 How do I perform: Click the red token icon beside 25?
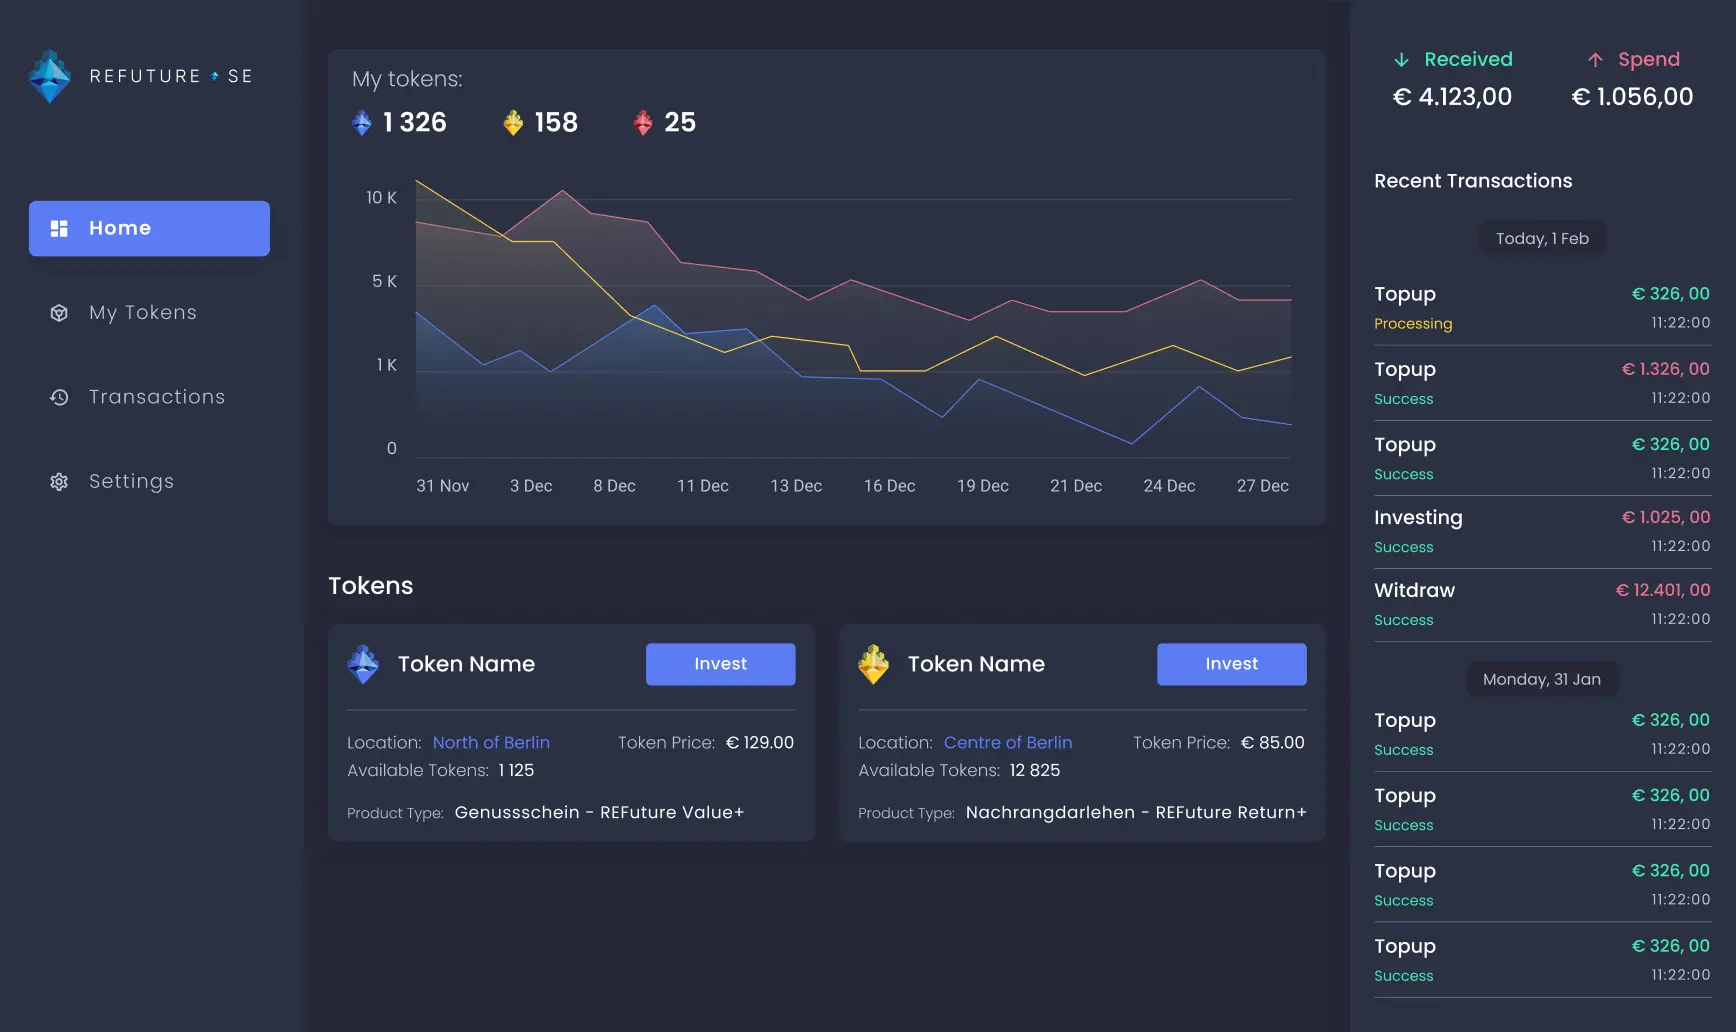(x=643, y=123)
